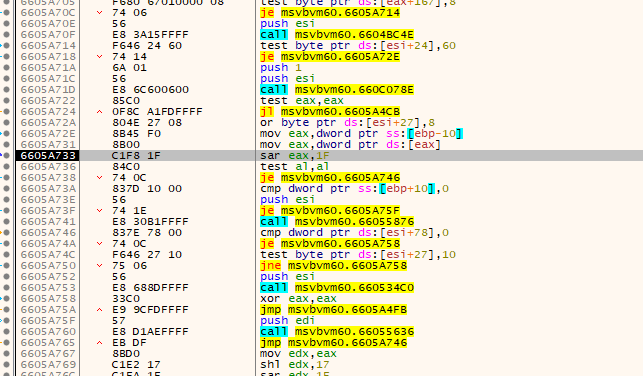Toggle breakpoint dot at address 6605A75A

(x=7, y=310)
